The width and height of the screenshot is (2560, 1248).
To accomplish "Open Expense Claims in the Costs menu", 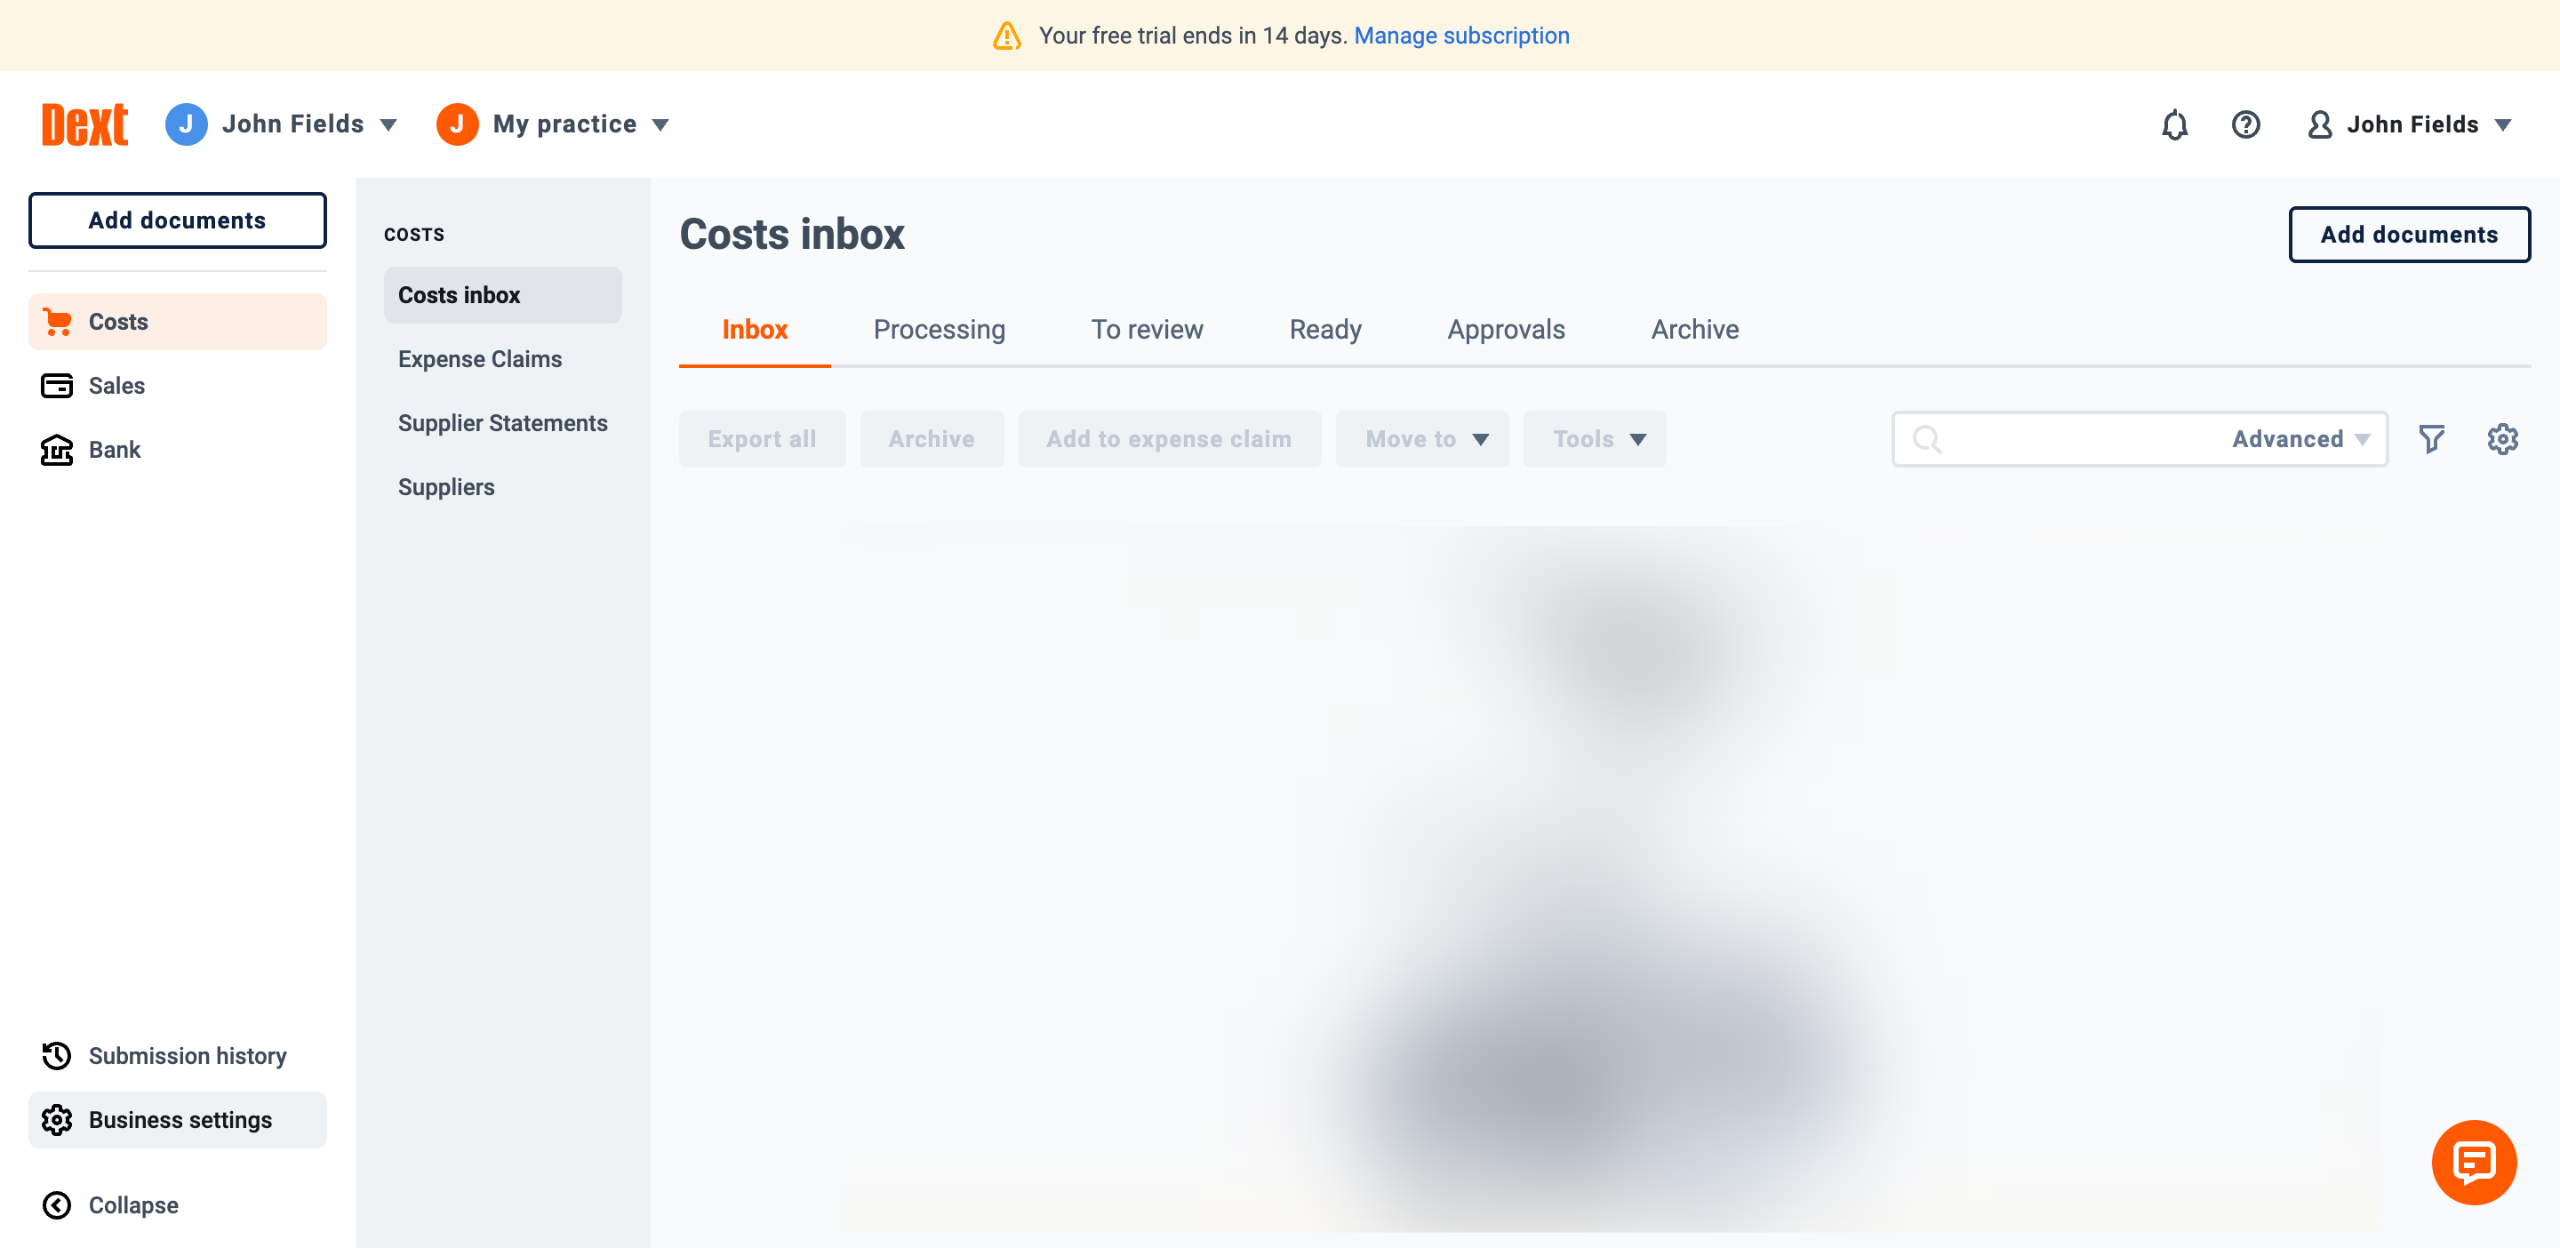I will tap(480, 359).
